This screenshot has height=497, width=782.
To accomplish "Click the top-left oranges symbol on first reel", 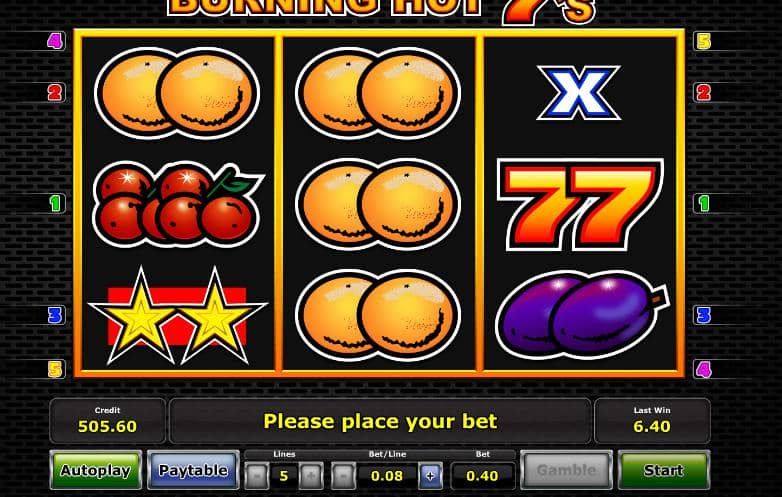I will point(177,93).
